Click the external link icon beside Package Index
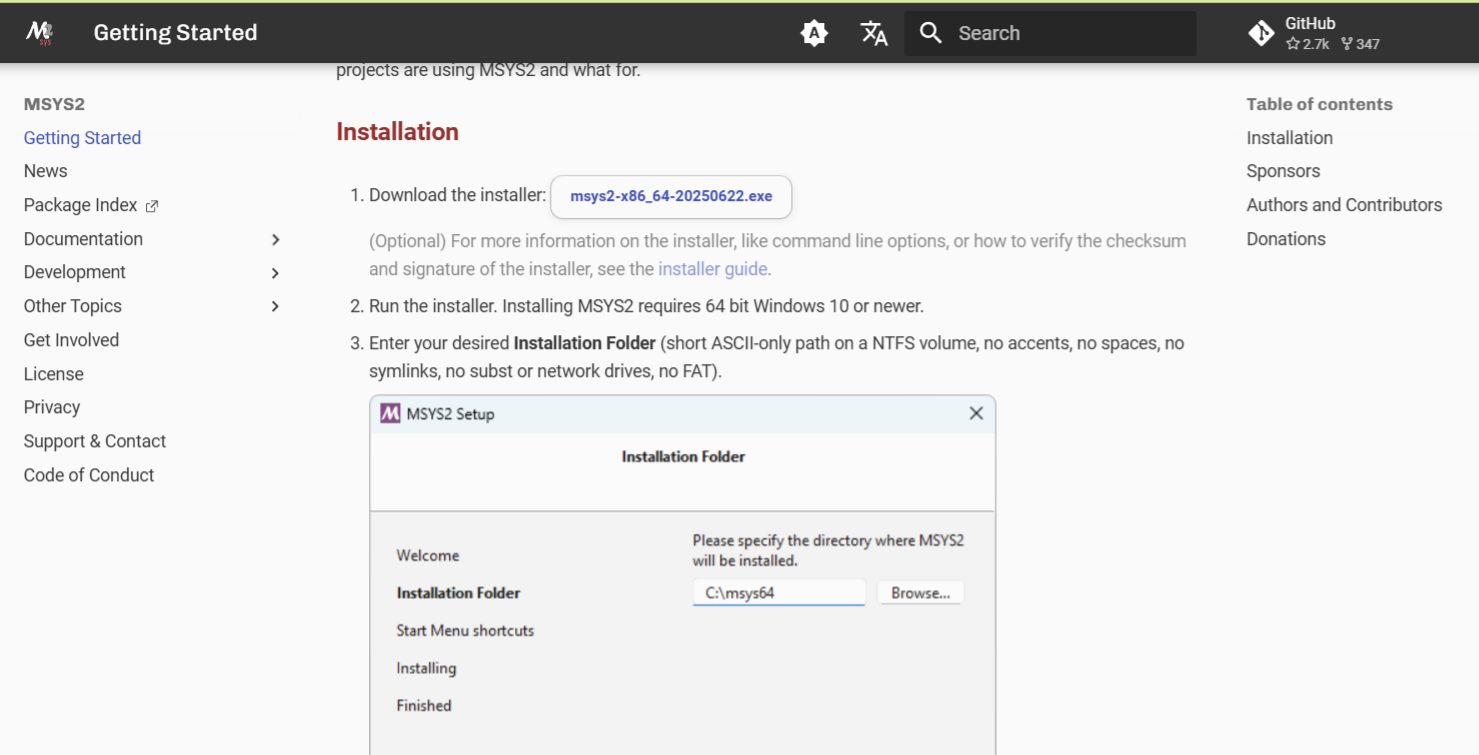This screenshot has width=1479, height=755. (152, 206)
